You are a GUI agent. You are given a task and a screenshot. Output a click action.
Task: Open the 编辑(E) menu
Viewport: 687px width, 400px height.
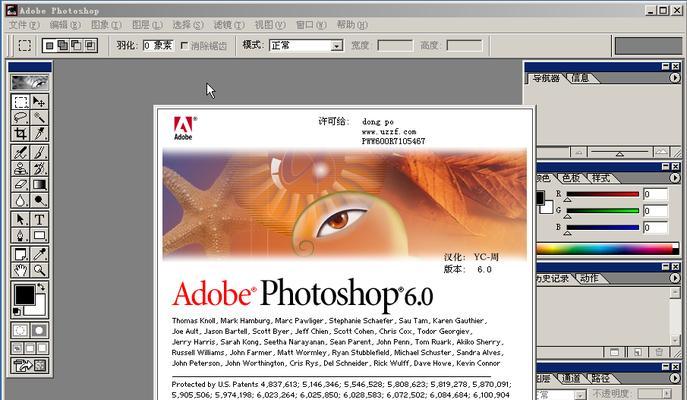pos(65,25)
